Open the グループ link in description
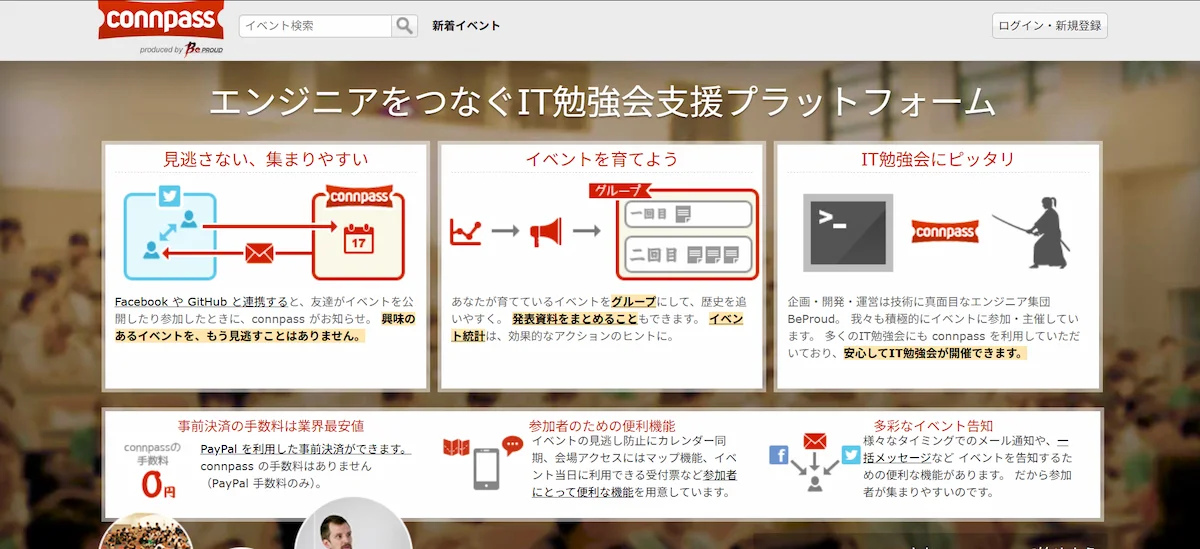1200x549 pixels. [634, 301]
